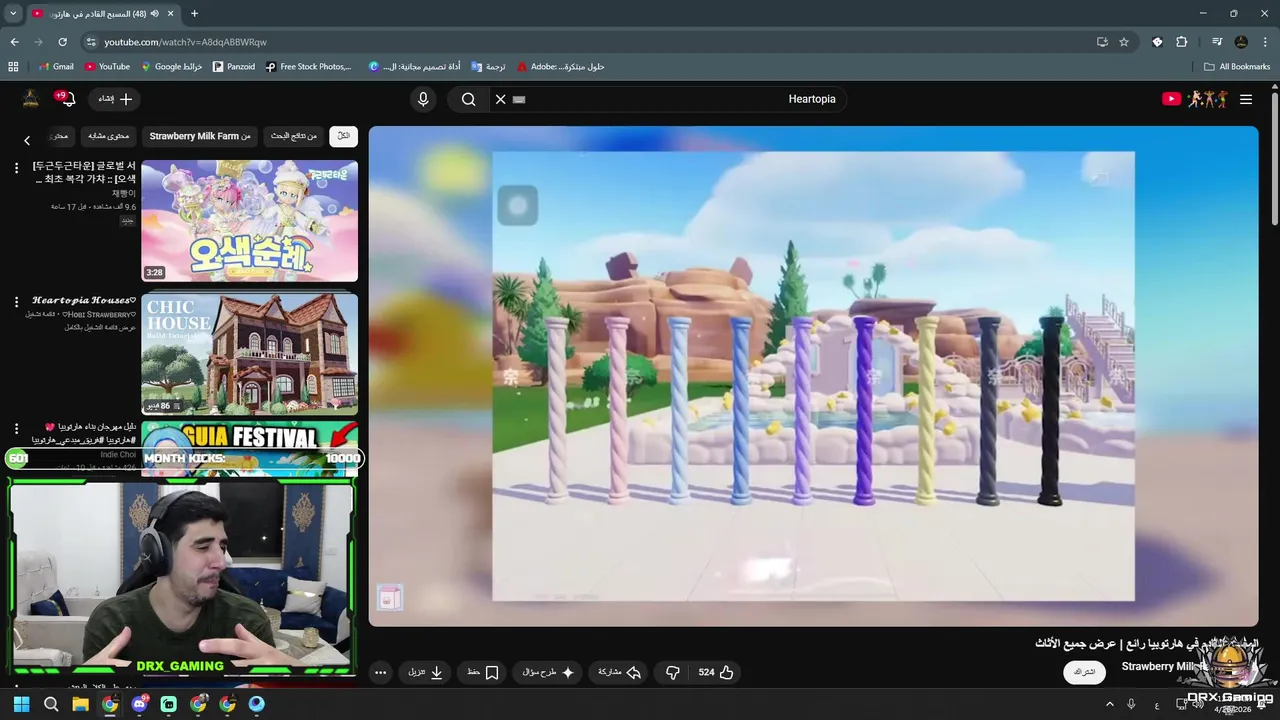Select the 'من Strawberry Milk Farm' chip
Viewport: 1280px width, 720px height.
[200, 136]
